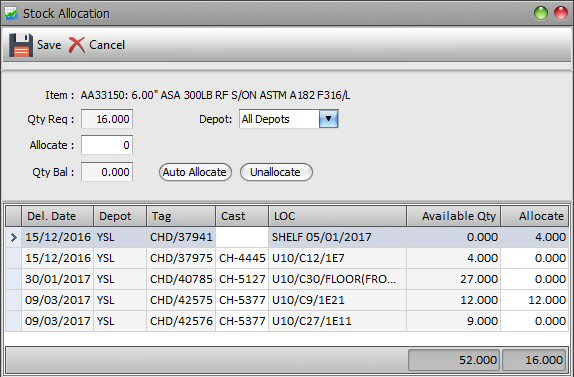Screen dimensions: 574x377
Task: Click the Stock Allocation window title icon
Action: (x=11, y=14)
